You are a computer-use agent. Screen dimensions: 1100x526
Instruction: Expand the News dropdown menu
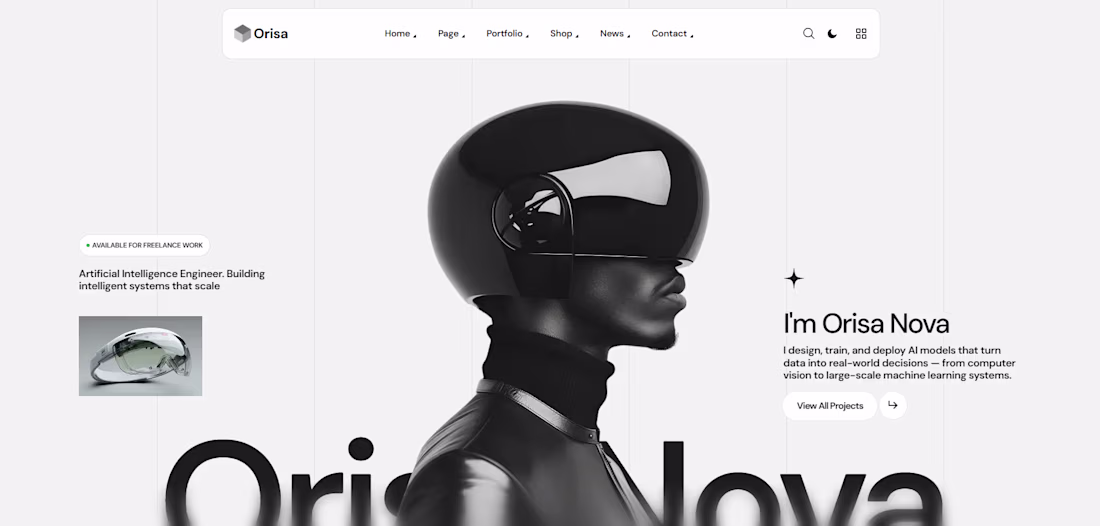pos(615,34)
